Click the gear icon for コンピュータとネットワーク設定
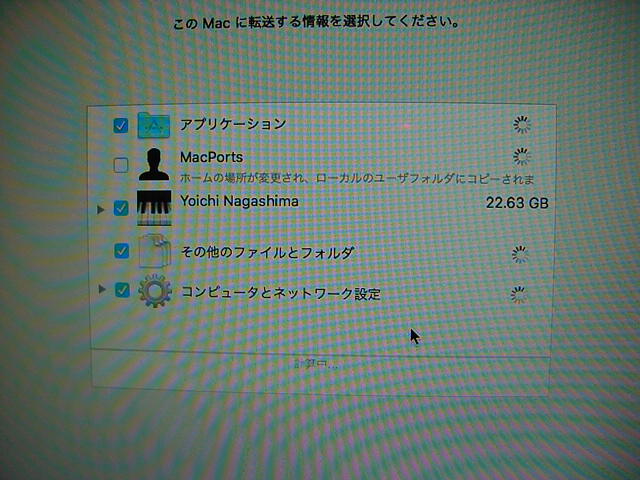 tap(155, 290)
